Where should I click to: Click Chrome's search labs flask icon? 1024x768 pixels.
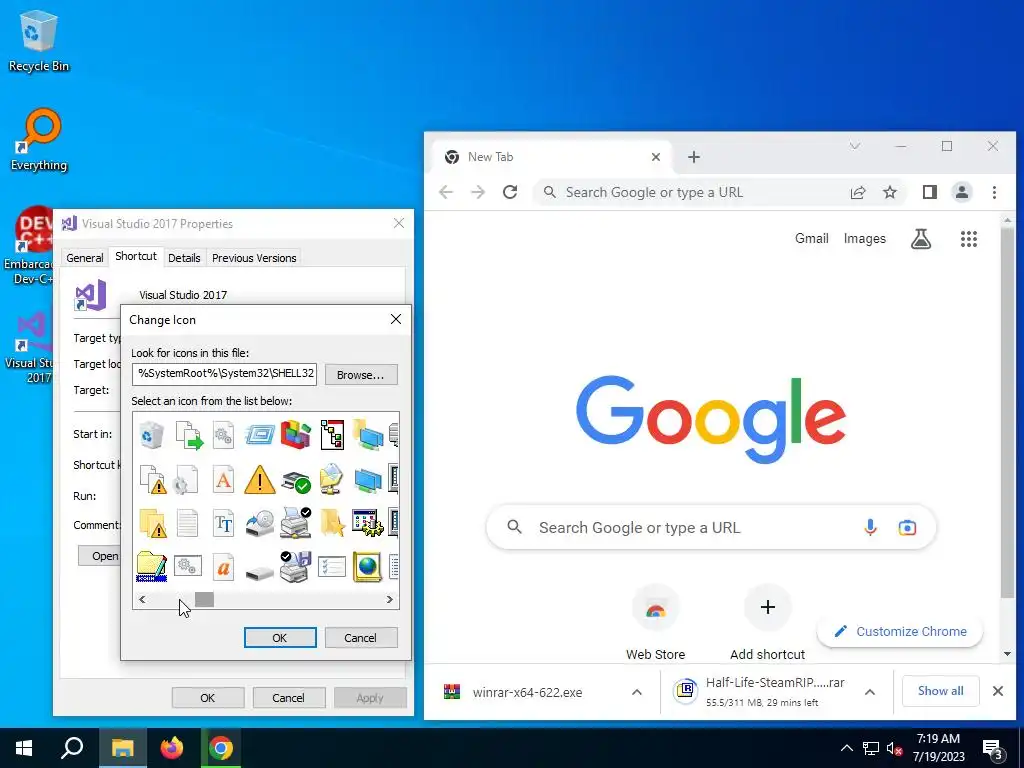tap(921, 239)
